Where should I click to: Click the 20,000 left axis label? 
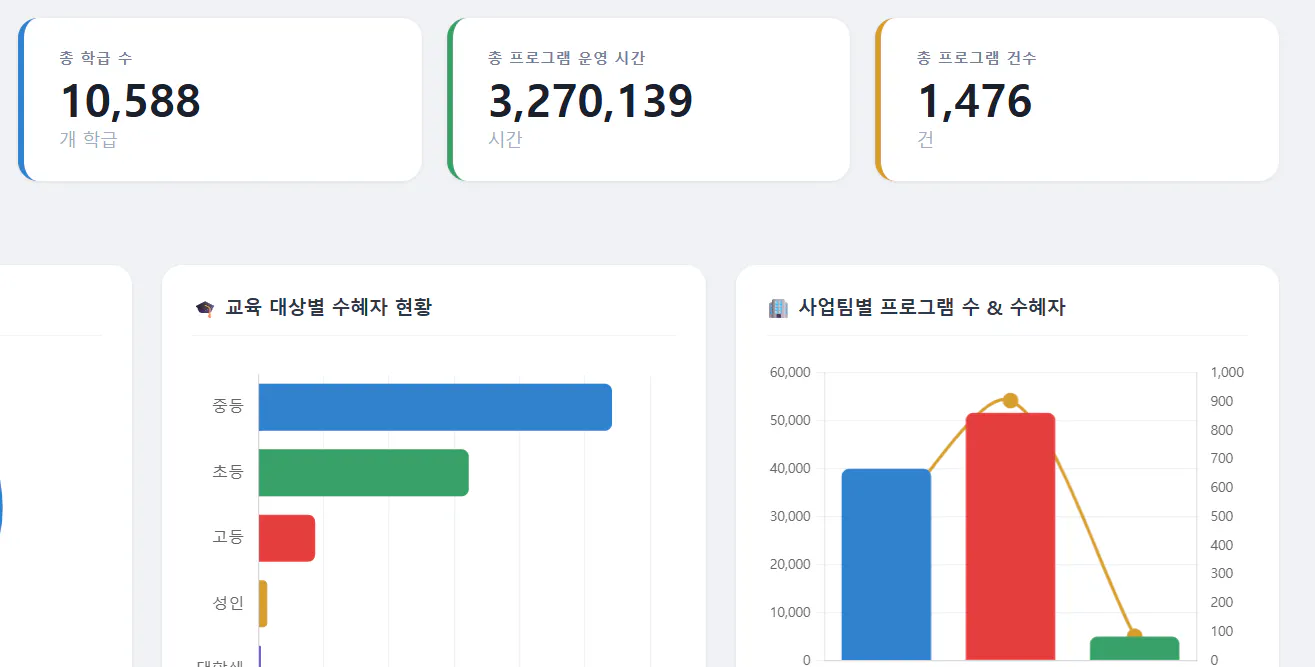point(790,564)
